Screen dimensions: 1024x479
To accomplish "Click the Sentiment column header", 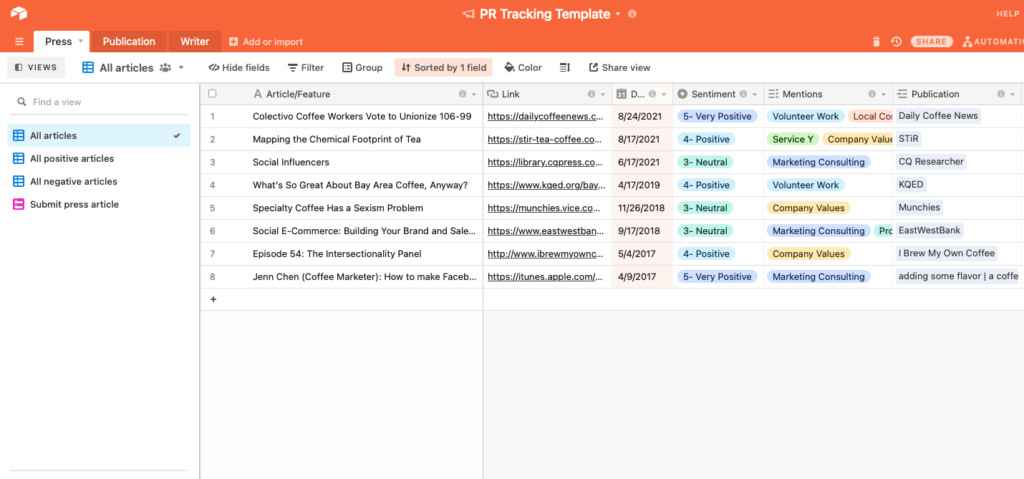I will 718,94.
